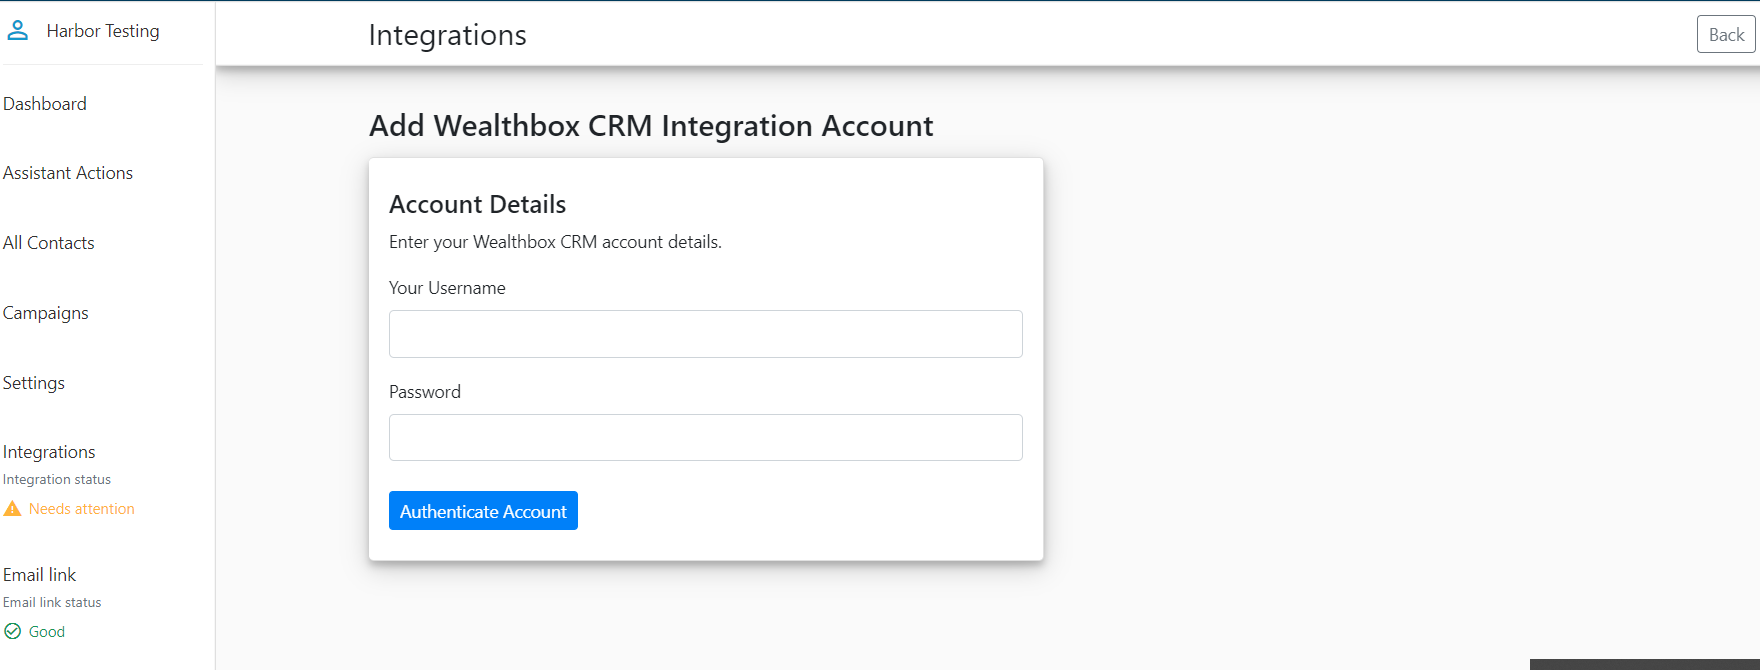Click the Add Wealthbox CRM Integration Account heading
The image size is (1760, 670).
651,126
